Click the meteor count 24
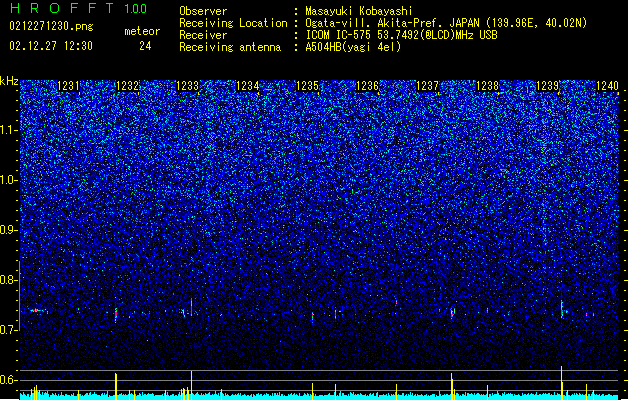This screenshot has width=629, height=400. click(145, 46)
